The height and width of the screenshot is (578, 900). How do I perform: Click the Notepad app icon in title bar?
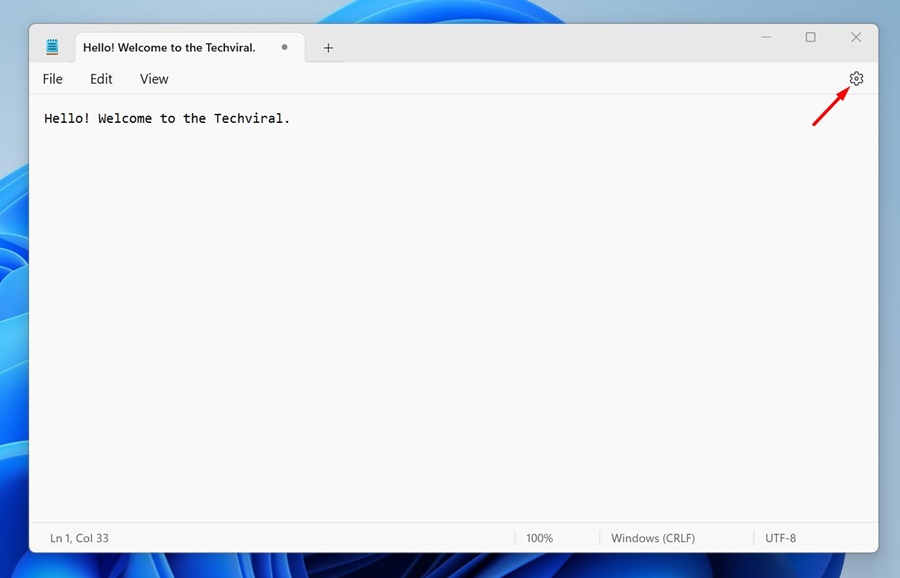click(x=52, y=47)
